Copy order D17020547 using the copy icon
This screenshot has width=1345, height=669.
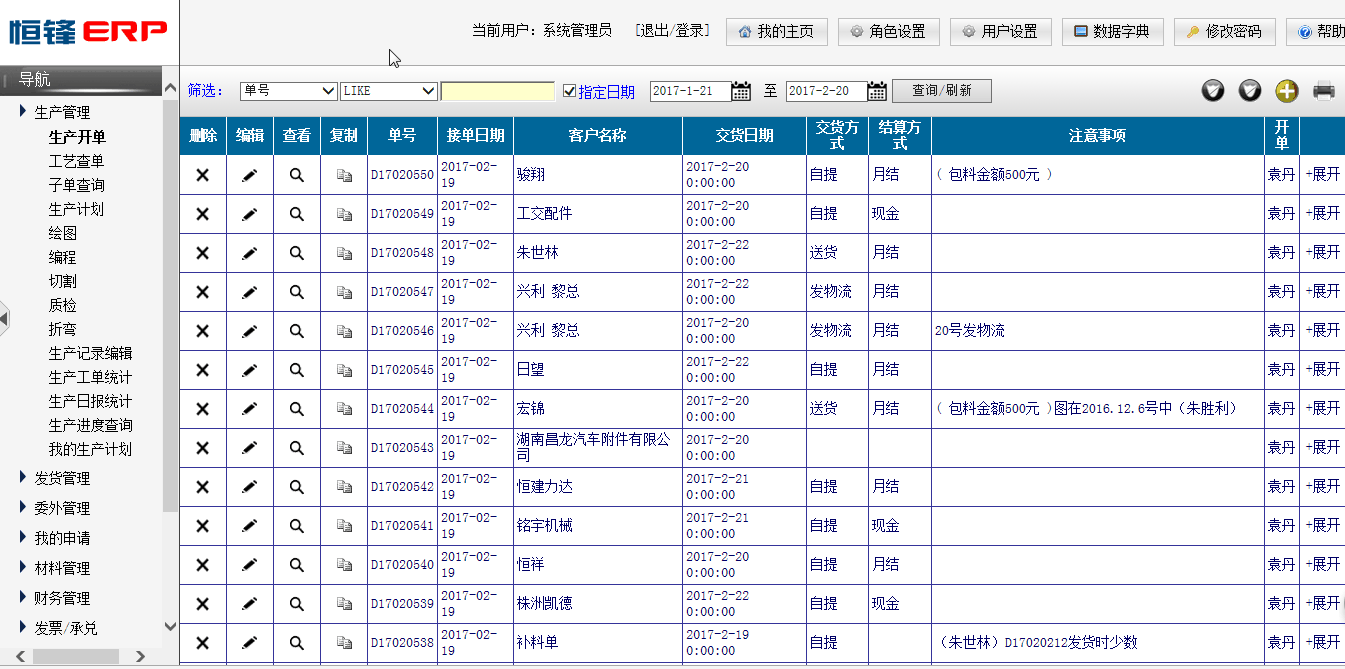344,292
